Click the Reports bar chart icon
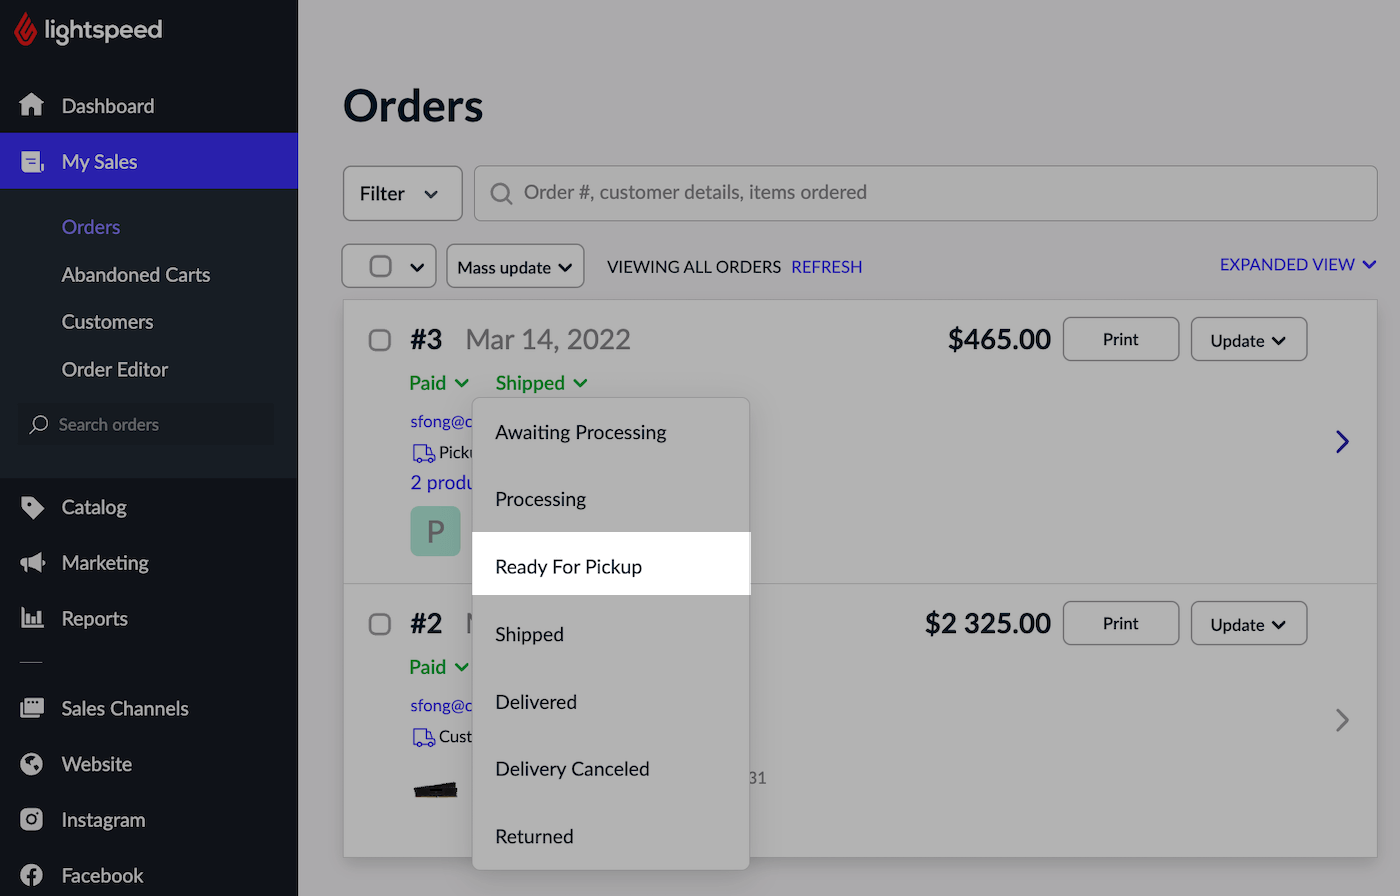Image resolution: width=1400 pixels, height=896 pixels. point(32,619)
